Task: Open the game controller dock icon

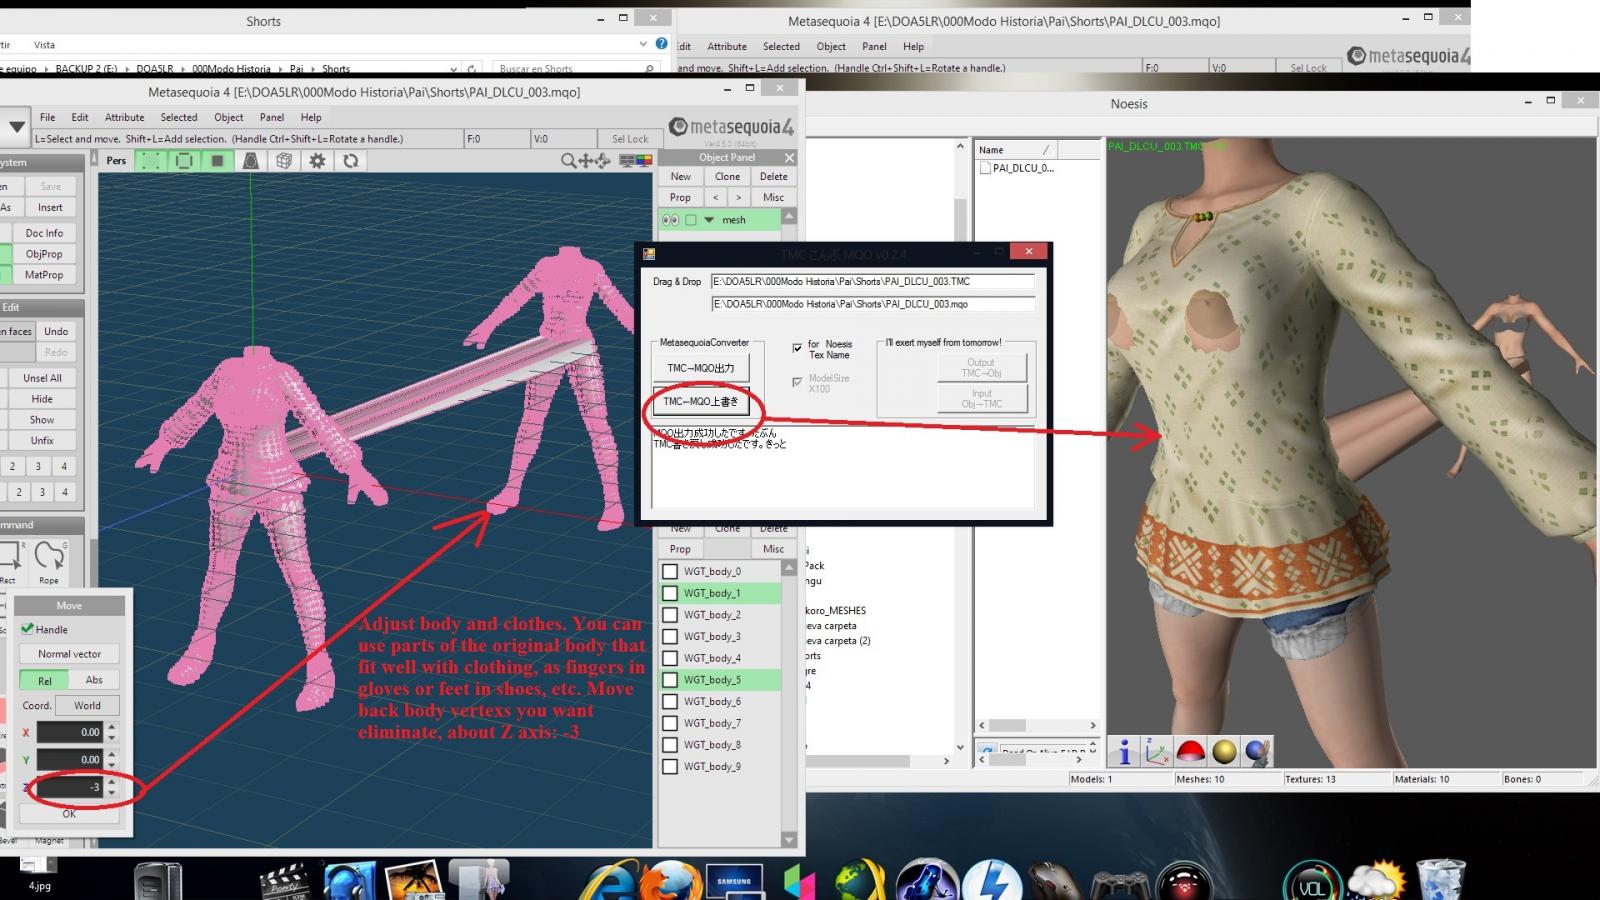Action: (1119, 884)
